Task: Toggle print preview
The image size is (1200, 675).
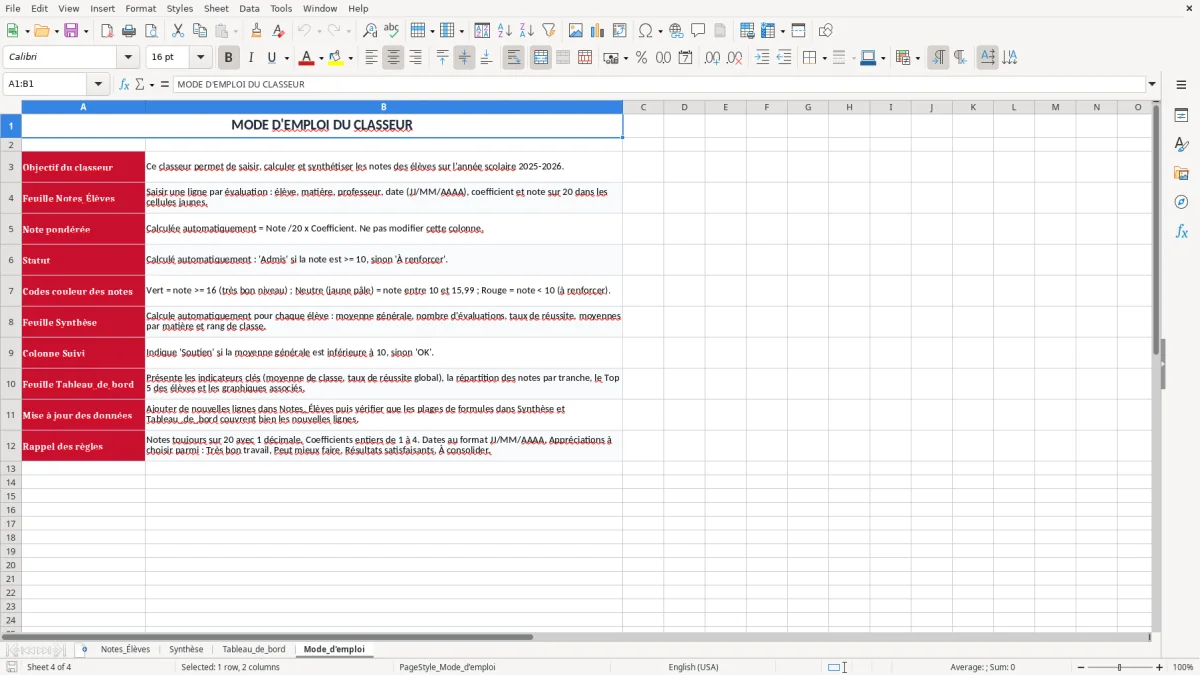Action: [x=150, y=31]
